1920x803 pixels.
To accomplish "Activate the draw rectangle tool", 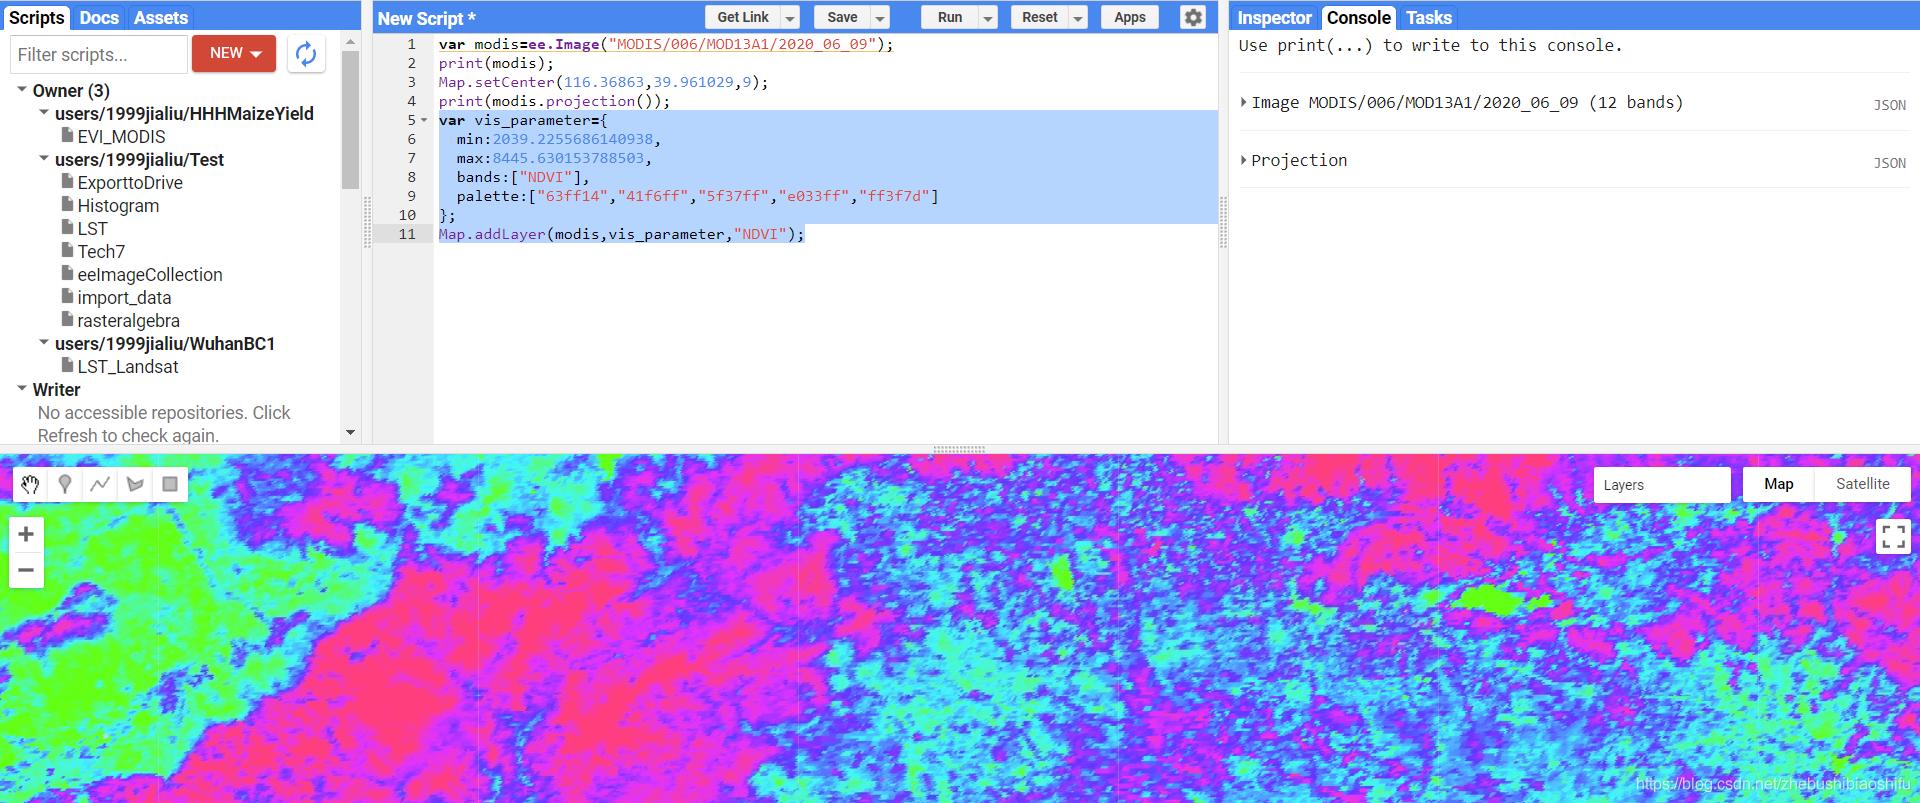I will coord(170,485).
